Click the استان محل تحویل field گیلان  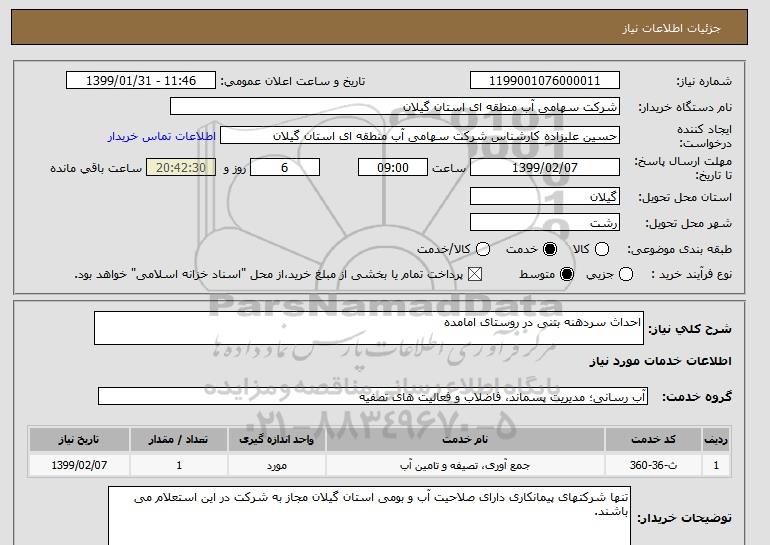tap(545, 196)
